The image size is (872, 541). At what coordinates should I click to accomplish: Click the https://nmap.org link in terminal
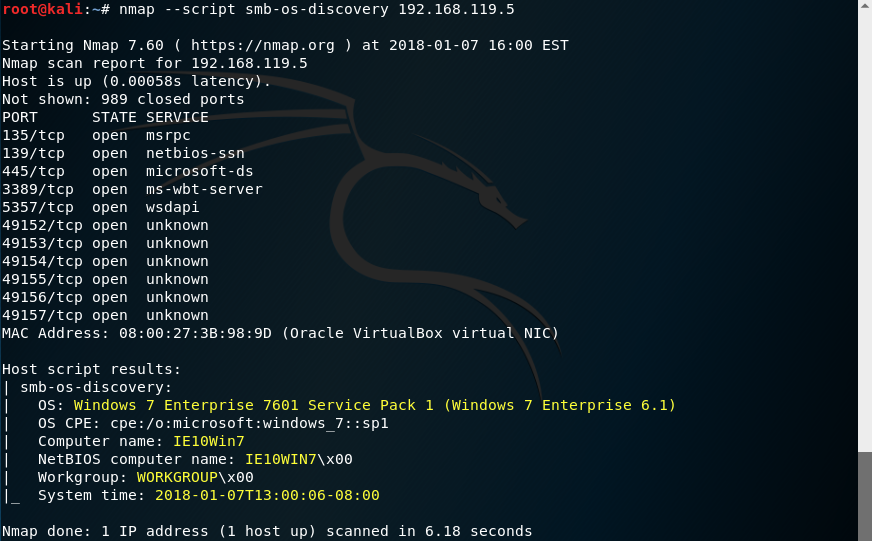click(x=262, y=45)
